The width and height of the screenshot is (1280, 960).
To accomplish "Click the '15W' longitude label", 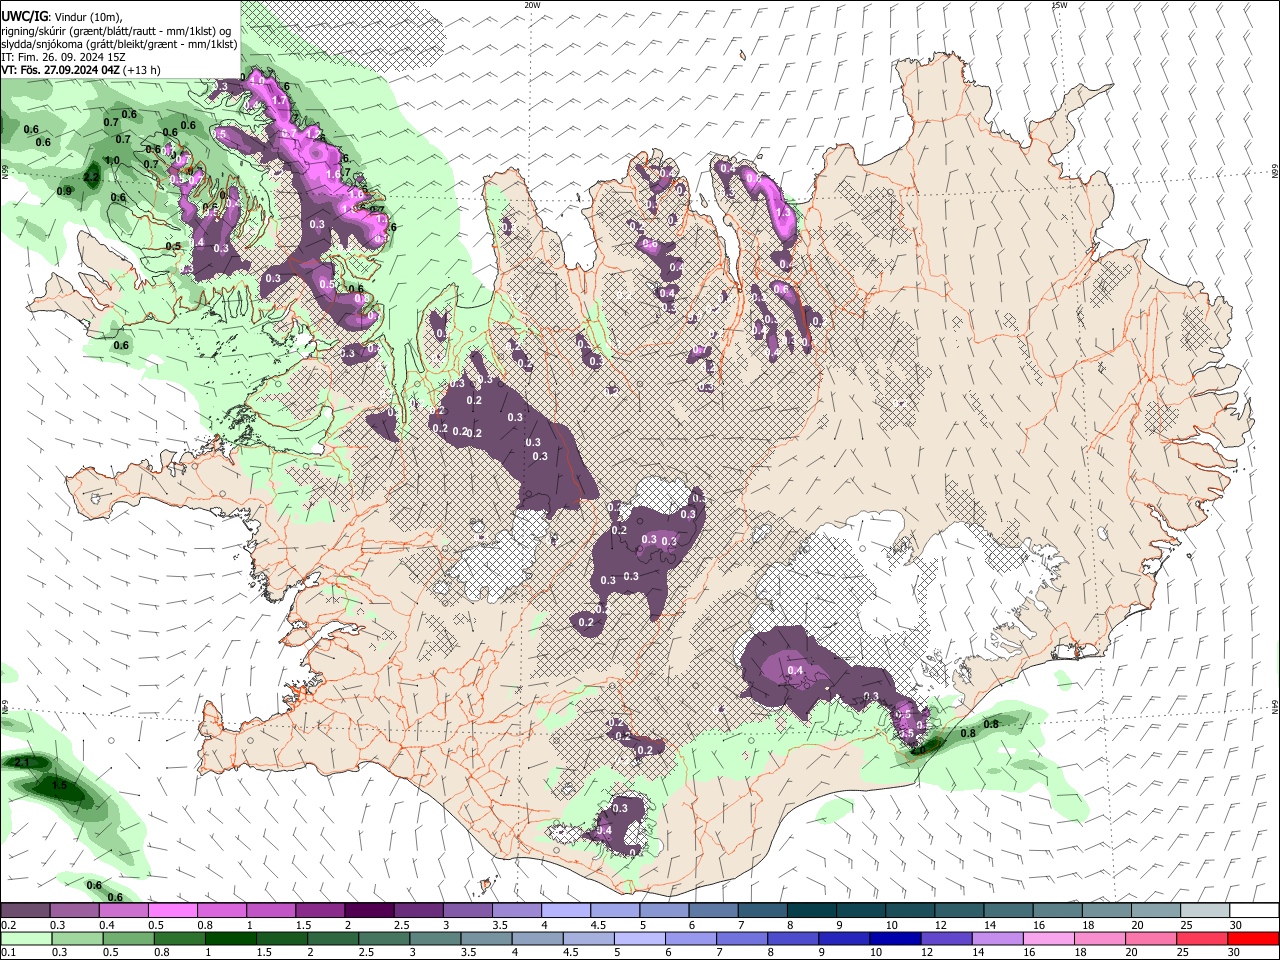I will pyautogui.click(x=1059, y=5).
